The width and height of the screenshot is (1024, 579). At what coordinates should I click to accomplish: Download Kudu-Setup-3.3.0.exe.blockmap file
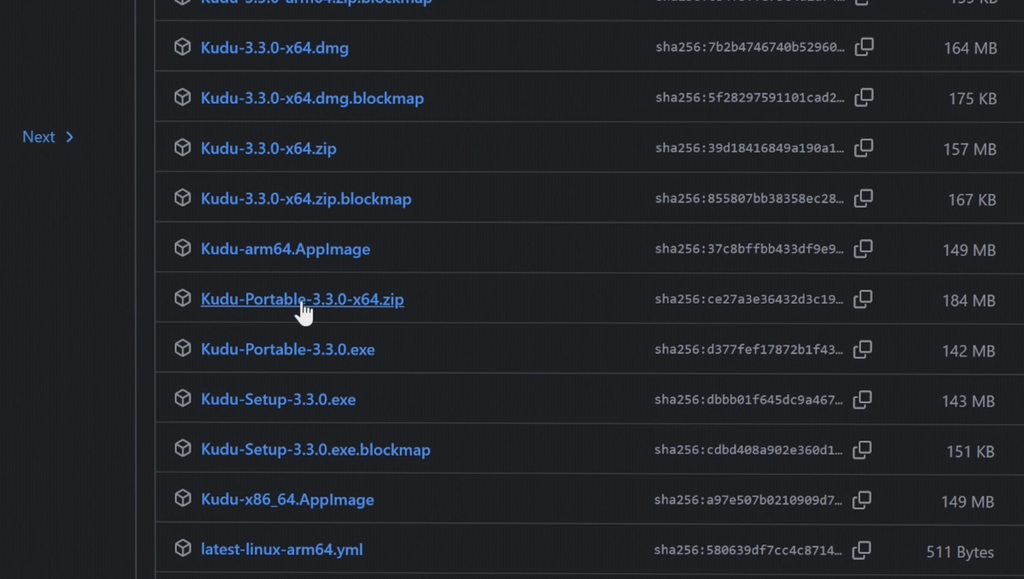(315, 450)
